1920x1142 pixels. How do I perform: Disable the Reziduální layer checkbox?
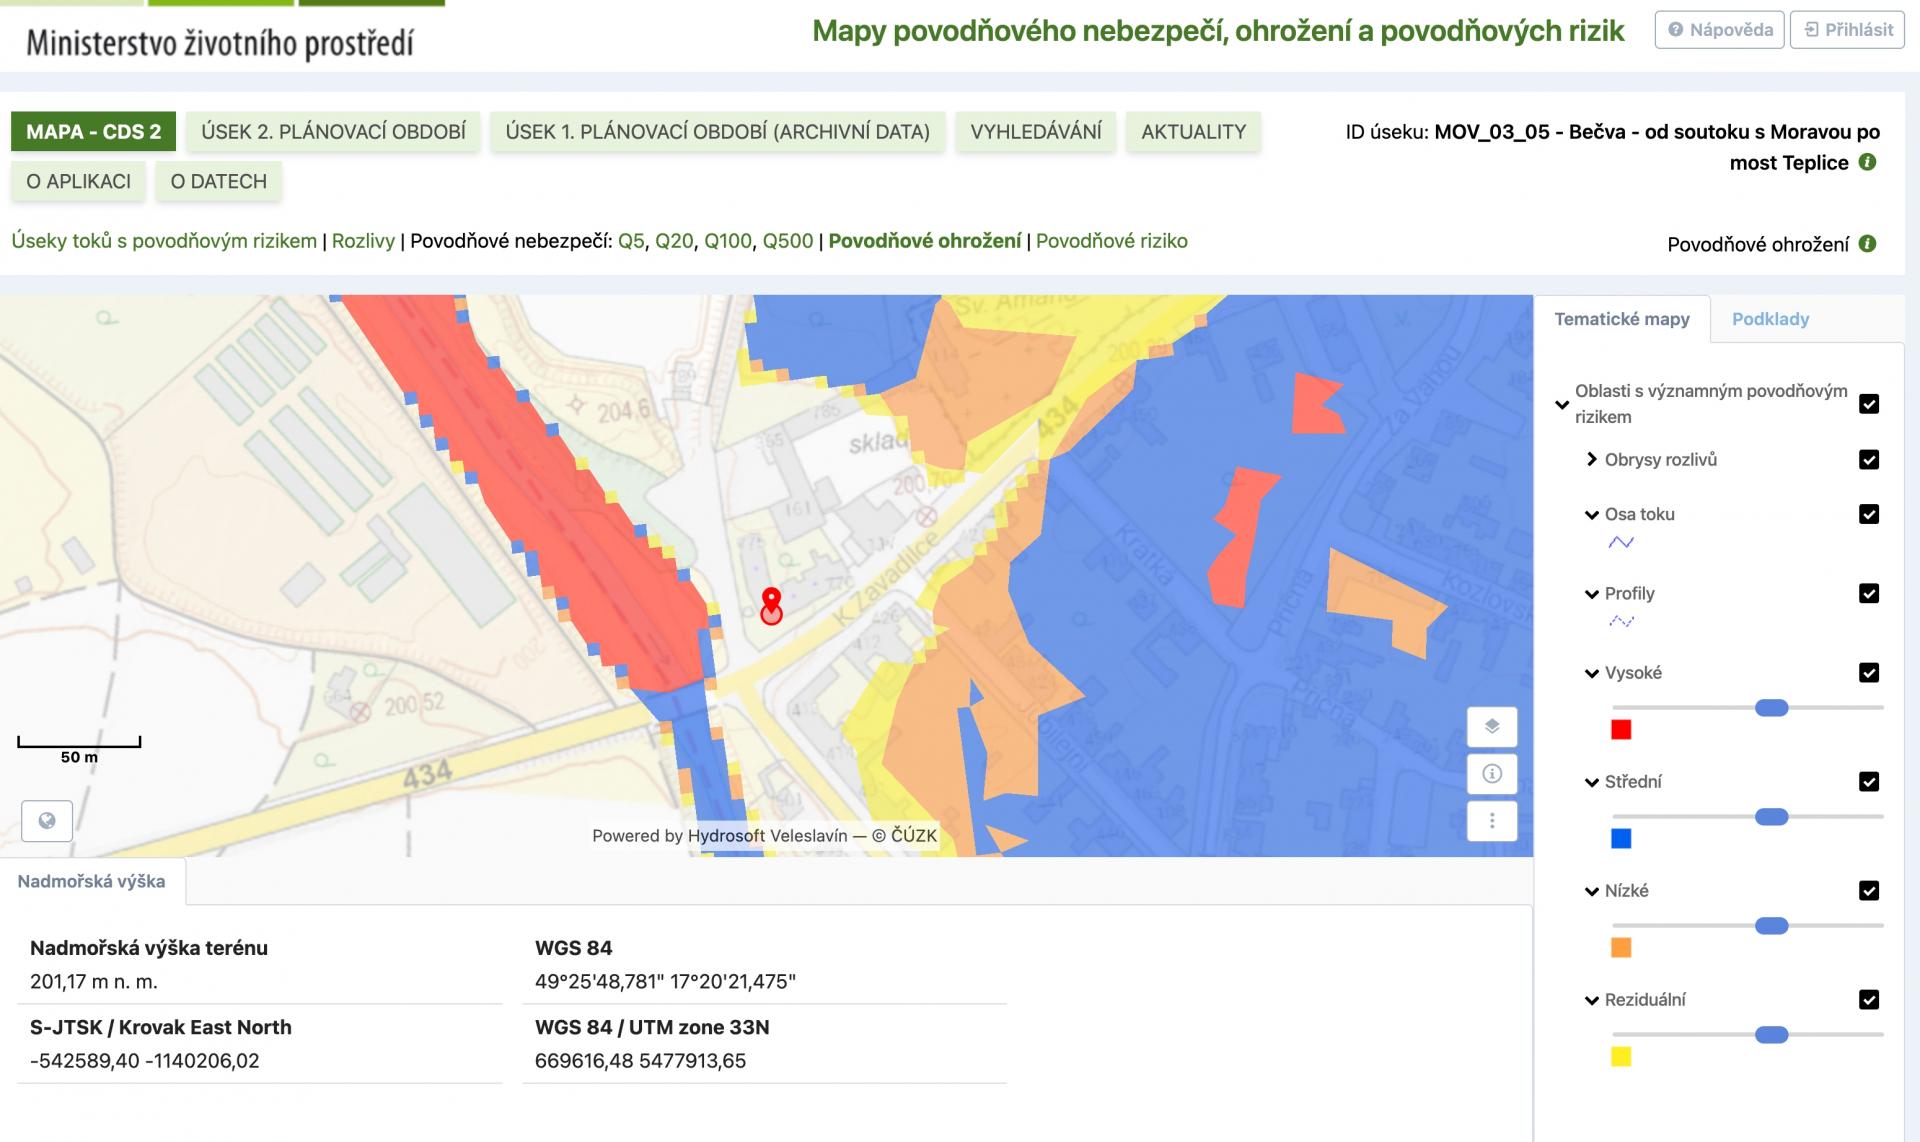(x=1868, y=999)
